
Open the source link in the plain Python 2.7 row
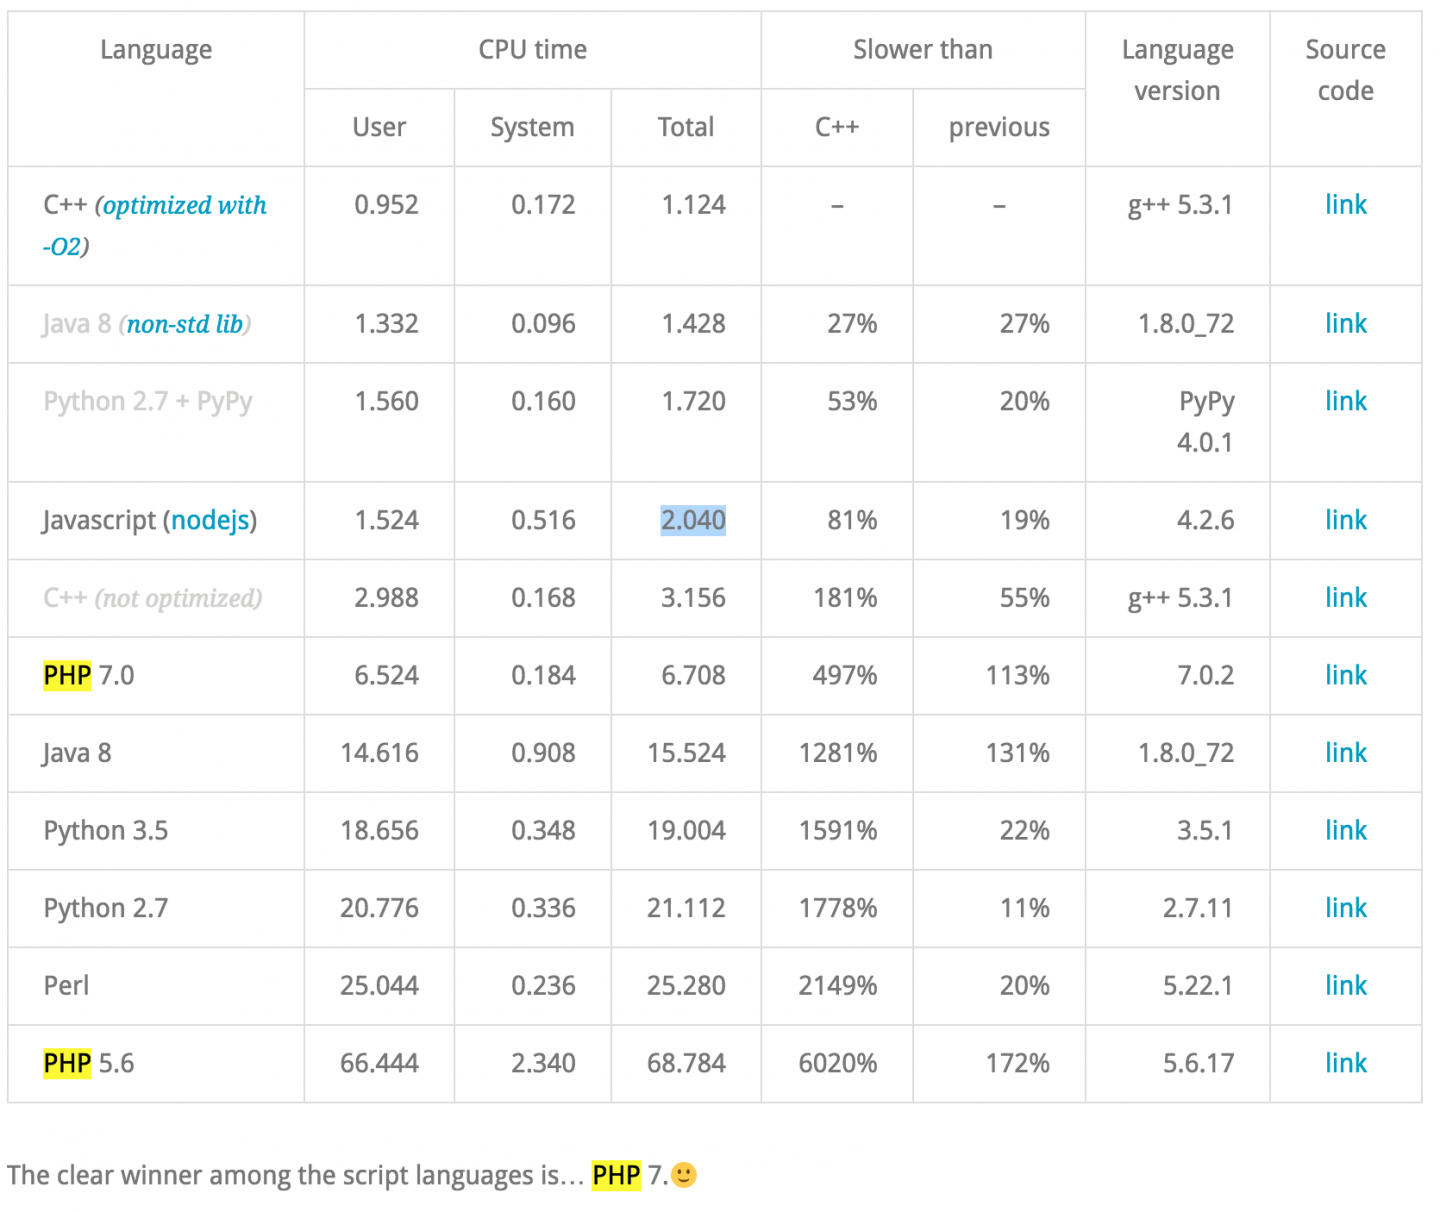1345,908
